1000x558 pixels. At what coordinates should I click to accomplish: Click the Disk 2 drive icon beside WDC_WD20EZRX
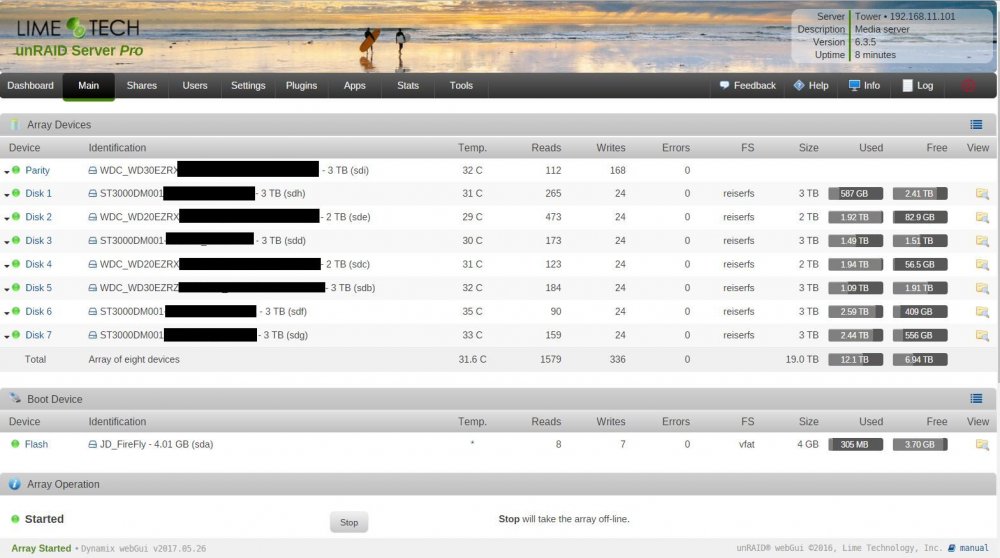pyautogui.click(x=92, y=217)
